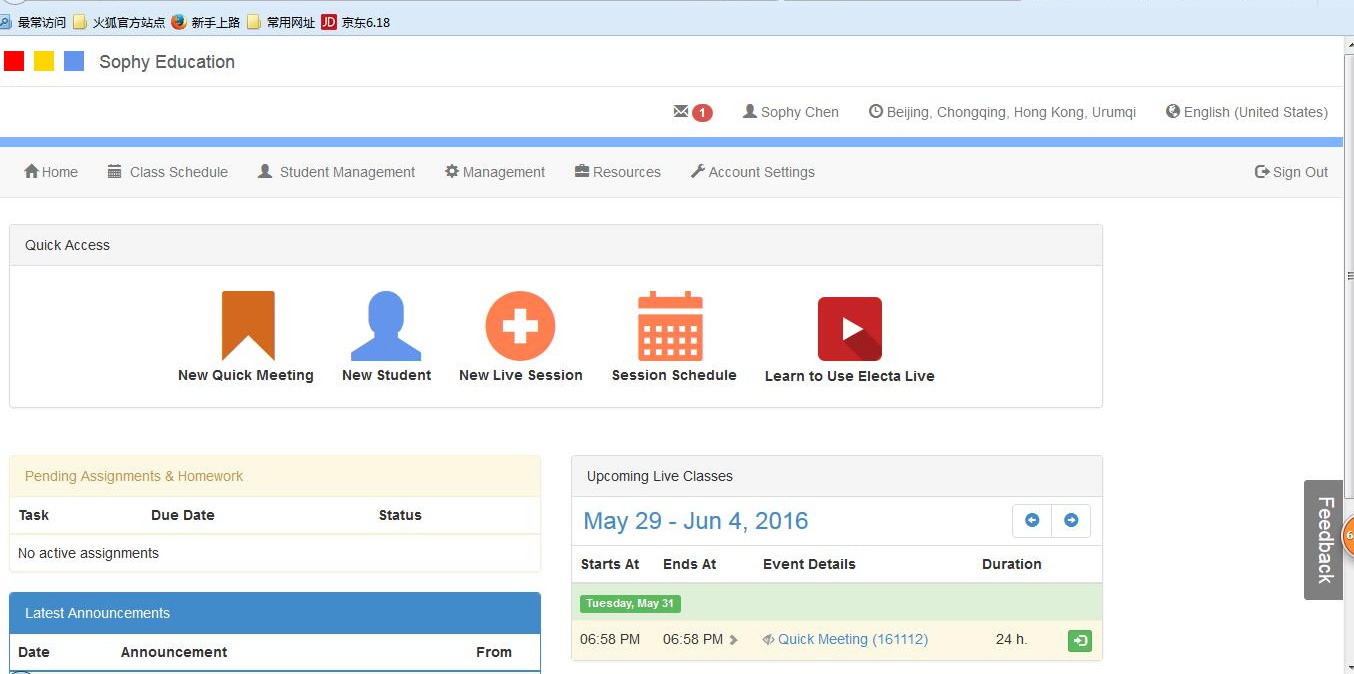Open the Feedback side tab

pyautogui.click(x=1324, y=540)
